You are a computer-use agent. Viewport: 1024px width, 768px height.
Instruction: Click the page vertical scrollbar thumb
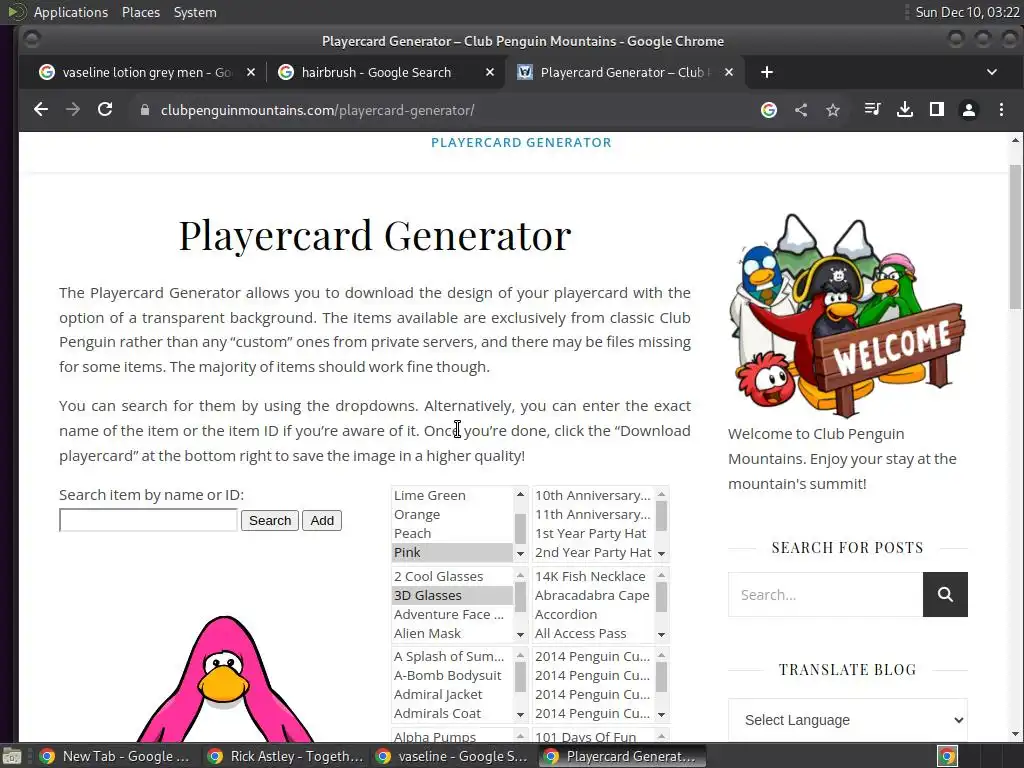coord(1016,235)
